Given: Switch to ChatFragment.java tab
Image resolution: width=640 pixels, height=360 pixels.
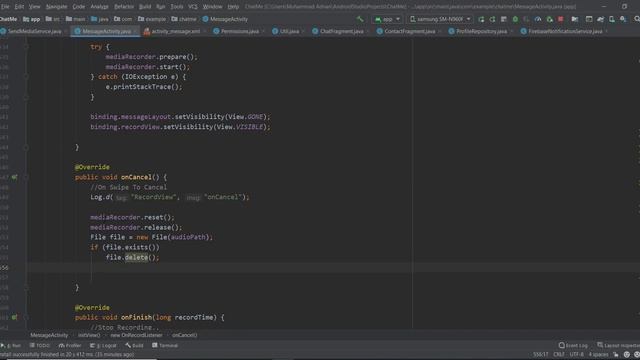Looking at the screenshot, I should pyautogui.click(x=342, y=31).
